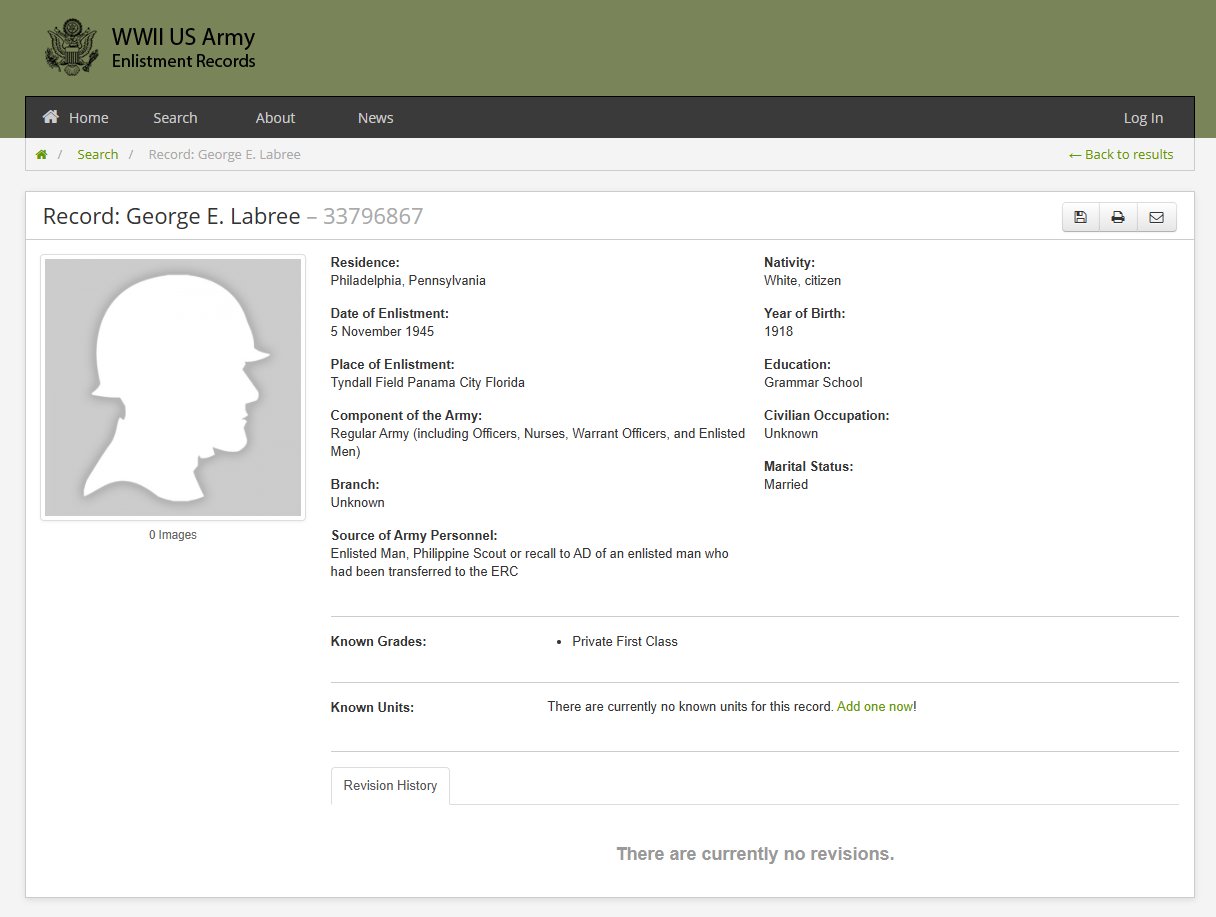
Task: Open the News page
Action: 375,118
